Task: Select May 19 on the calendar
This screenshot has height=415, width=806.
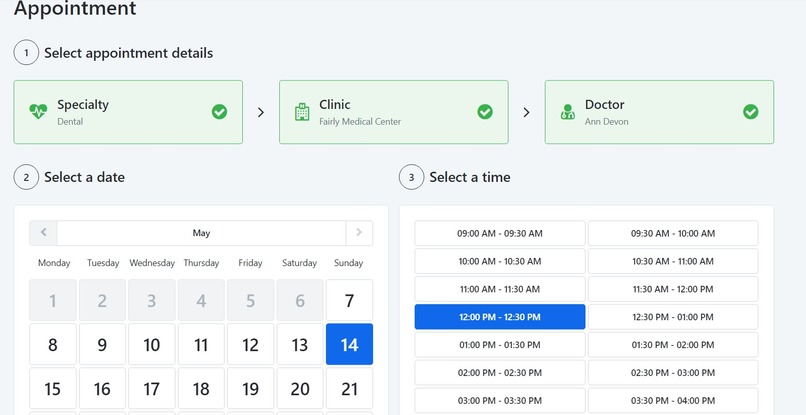Action: (x=250, y=388)
